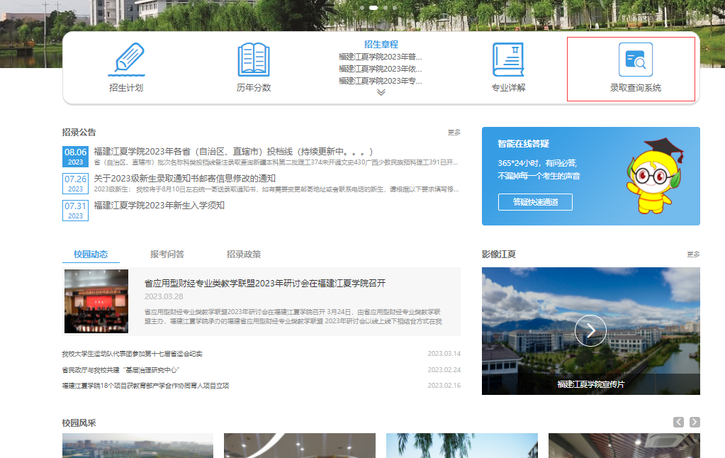The width and height of the screenshot is (725, 458).
Task: Click the 08.06 date badge
Action: tap(76, 156)
